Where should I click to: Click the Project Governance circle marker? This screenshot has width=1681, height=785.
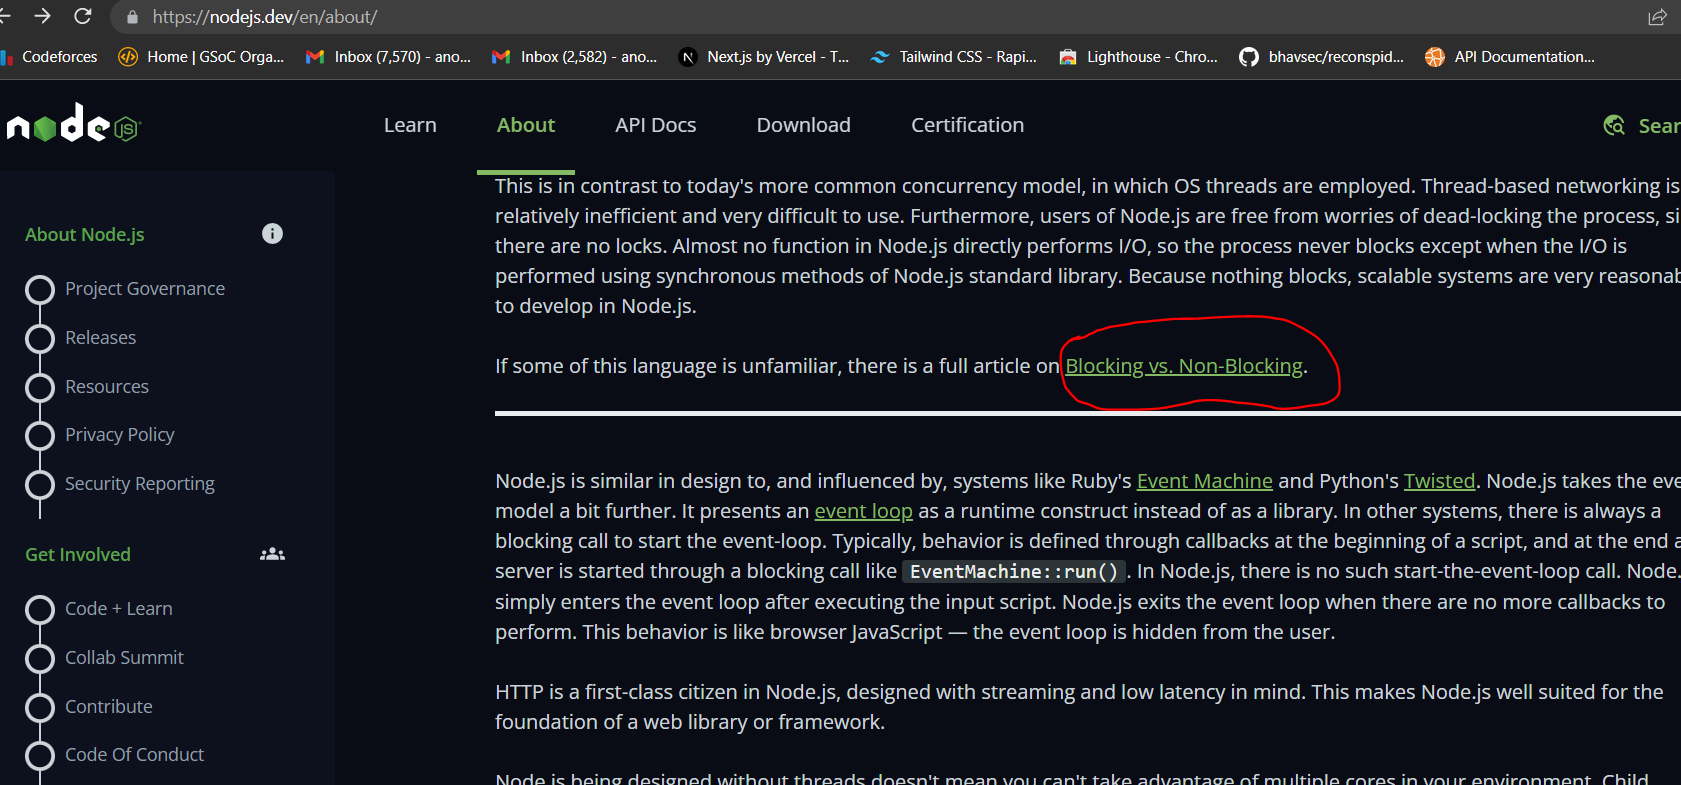(40, 290)
